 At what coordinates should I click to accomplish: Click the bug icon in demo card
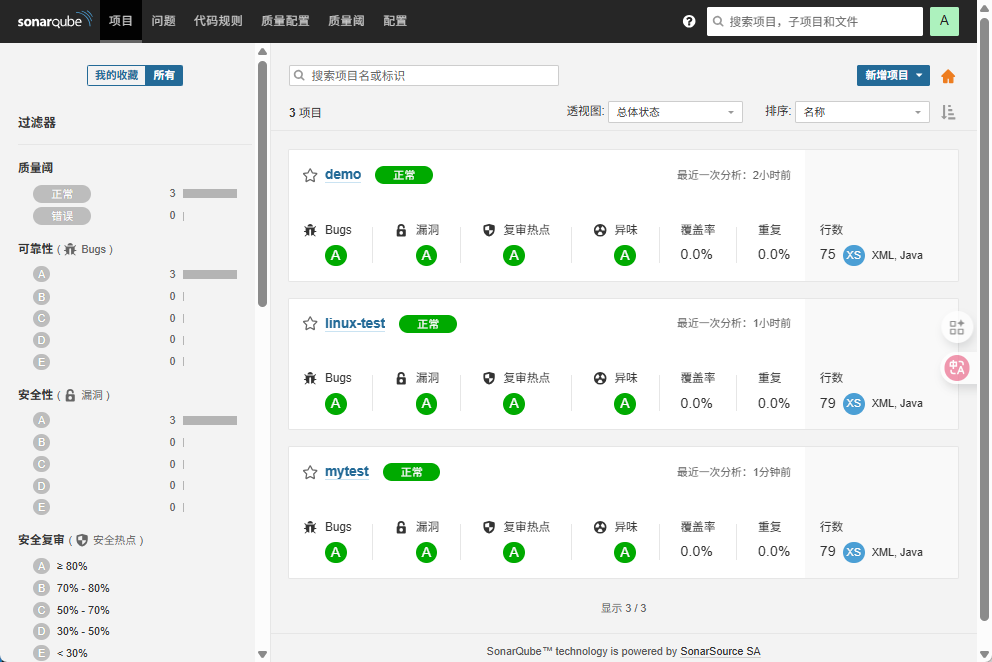point(310,230)
